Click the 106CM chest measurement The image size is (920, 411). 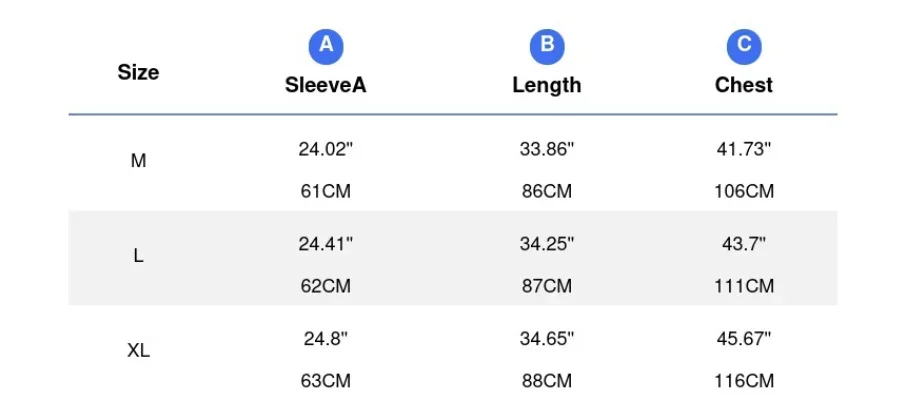tap(744, 191)
